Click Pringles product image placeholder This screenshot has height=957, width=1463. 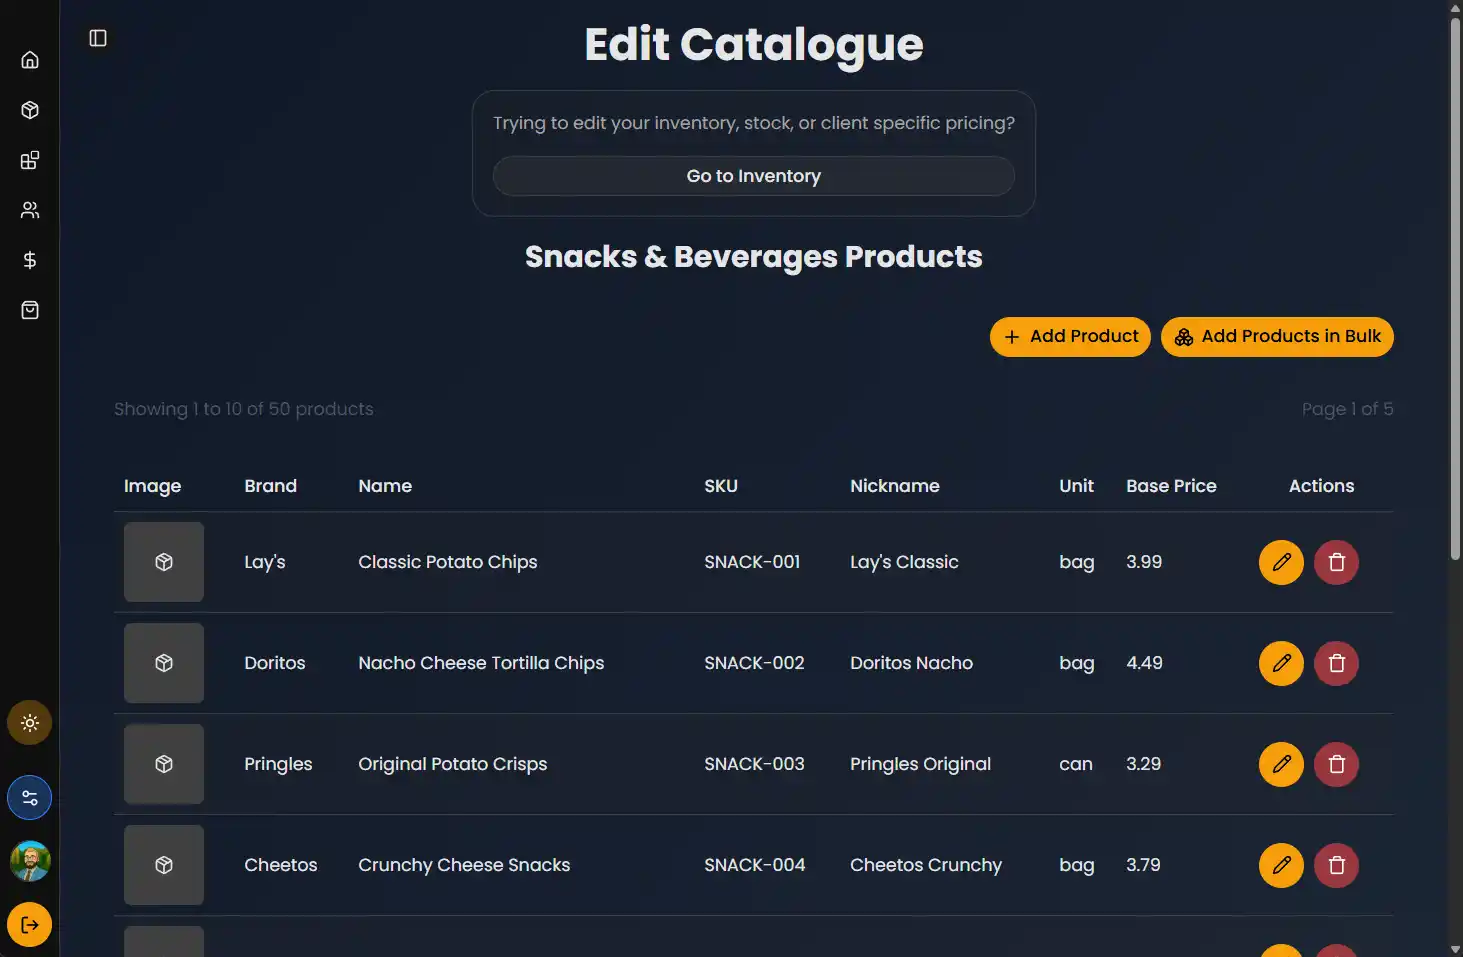(164, 764)
